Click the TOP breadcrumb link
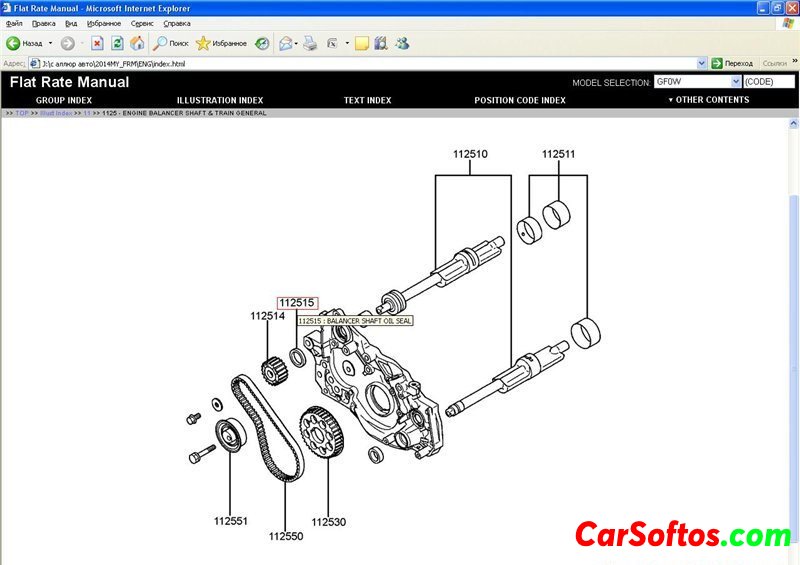Screen dimensions: 800x565 pyautogui.click(x=22, y=113)
